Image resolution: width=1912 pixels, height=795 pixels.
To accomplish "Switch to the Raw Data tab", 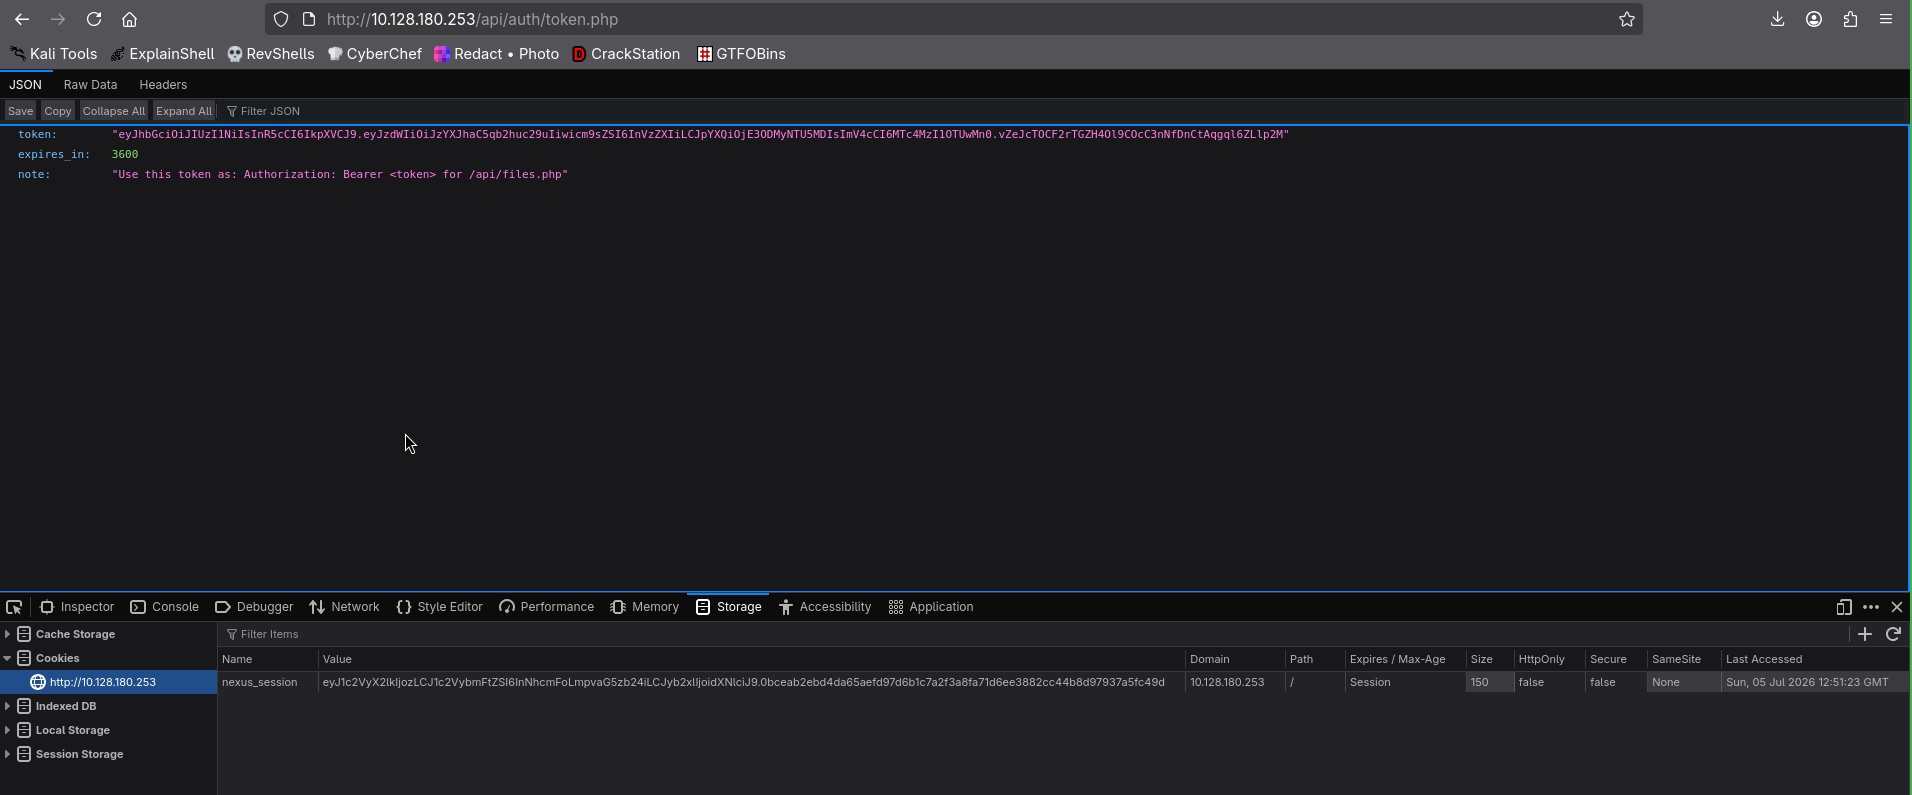I will [x=90, y=85].
